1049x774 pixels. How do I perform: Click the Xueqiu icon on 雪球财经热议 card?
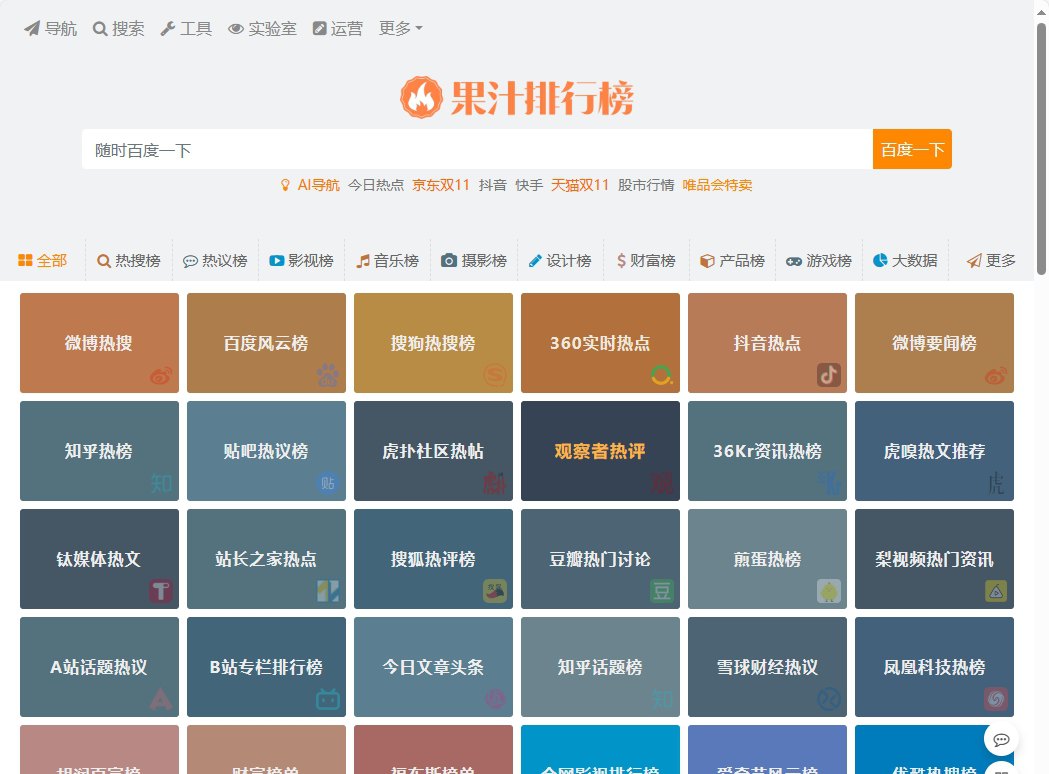coord(829,697)
